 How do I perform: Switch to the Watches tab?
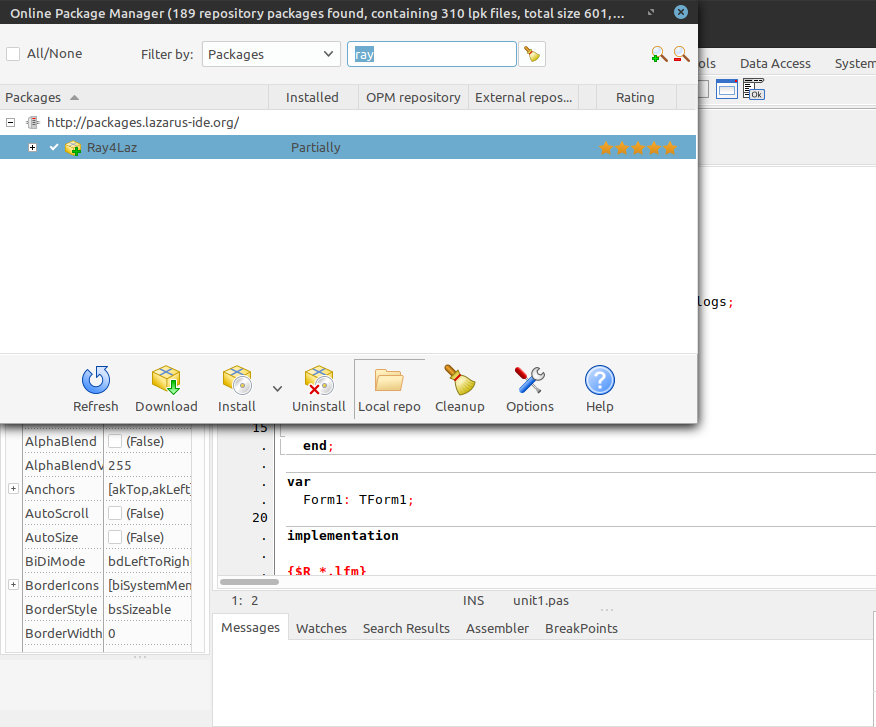coord(321,629)
